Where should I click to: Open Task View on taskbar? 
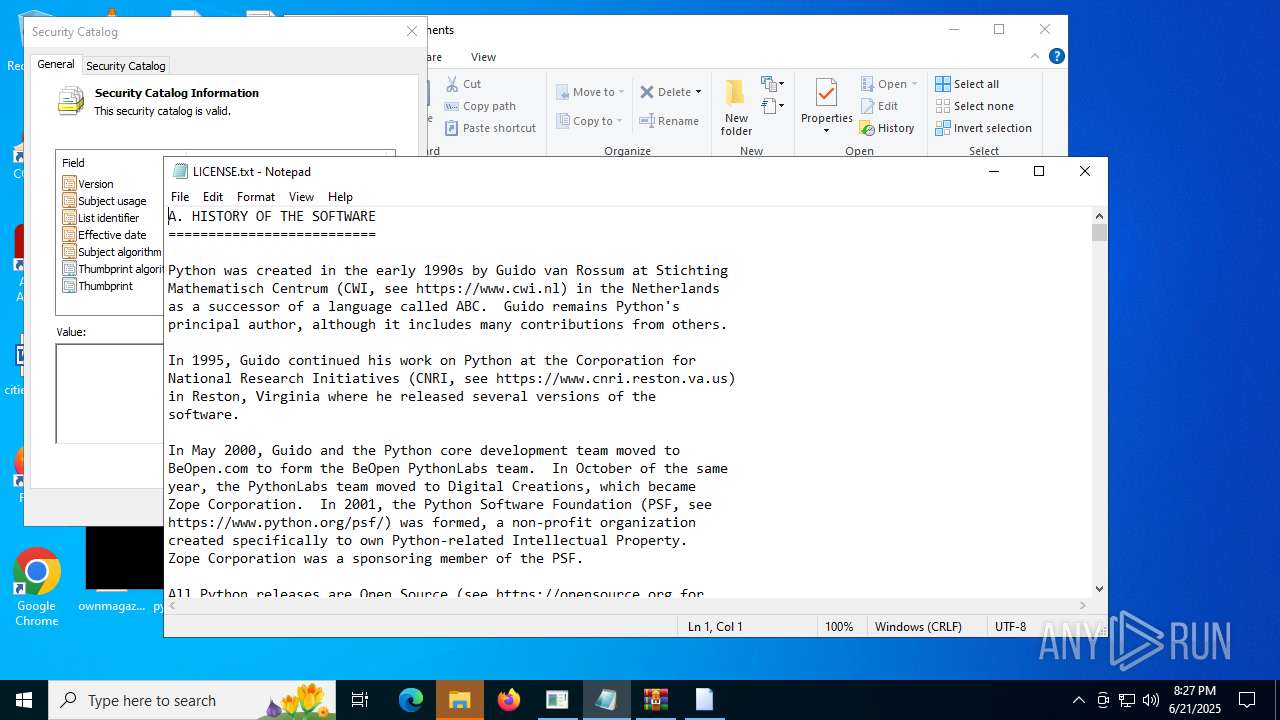click(360, 700)
